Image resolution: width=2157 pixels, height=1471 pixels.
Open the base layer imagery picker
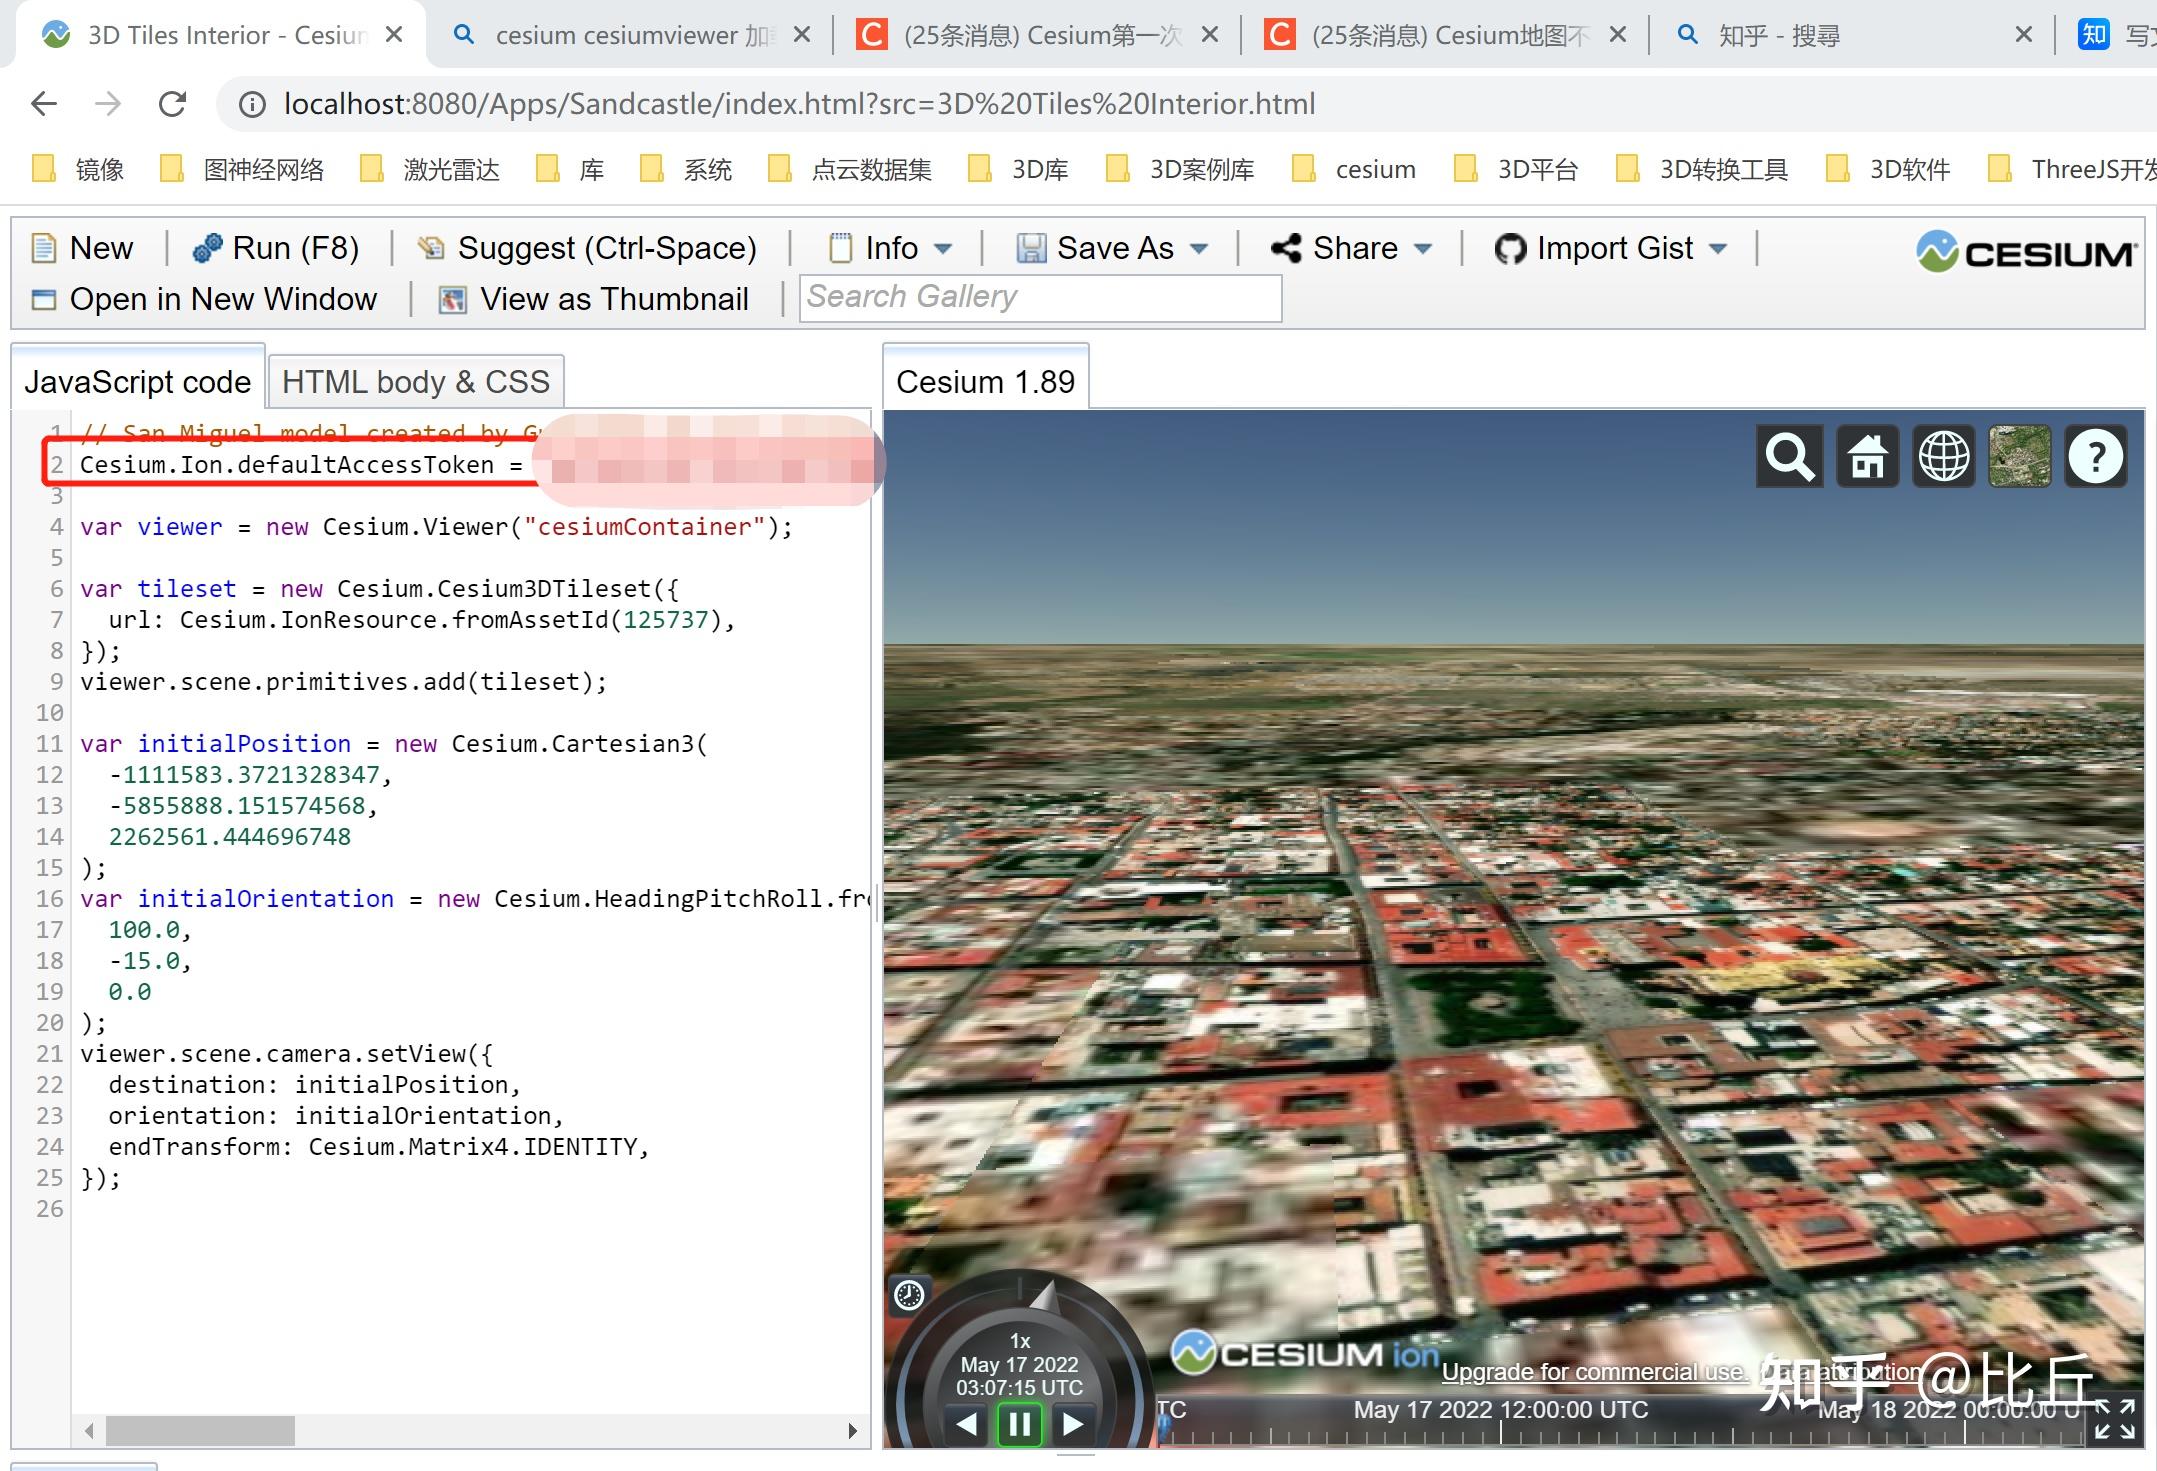(2019, 457)
